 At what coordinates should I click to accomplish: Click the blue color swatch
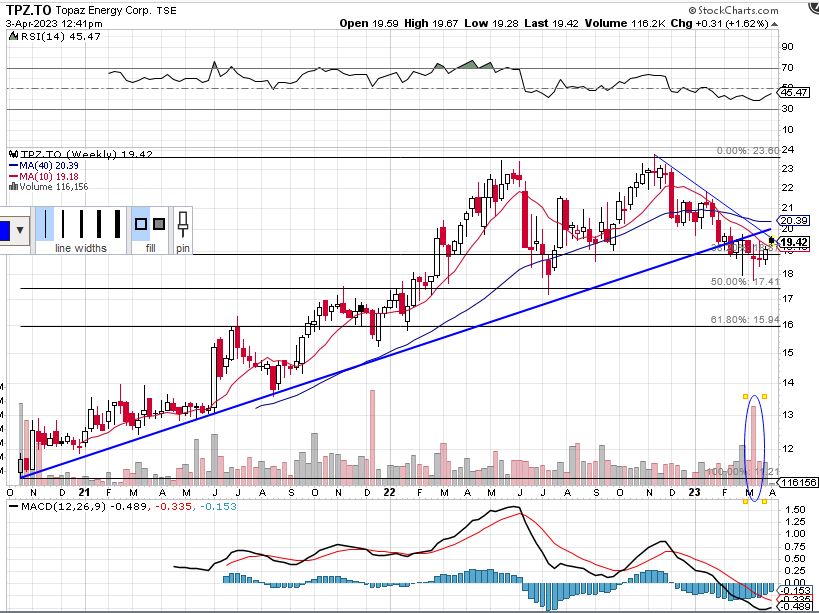pyautogui.click(x=4, y=231)
